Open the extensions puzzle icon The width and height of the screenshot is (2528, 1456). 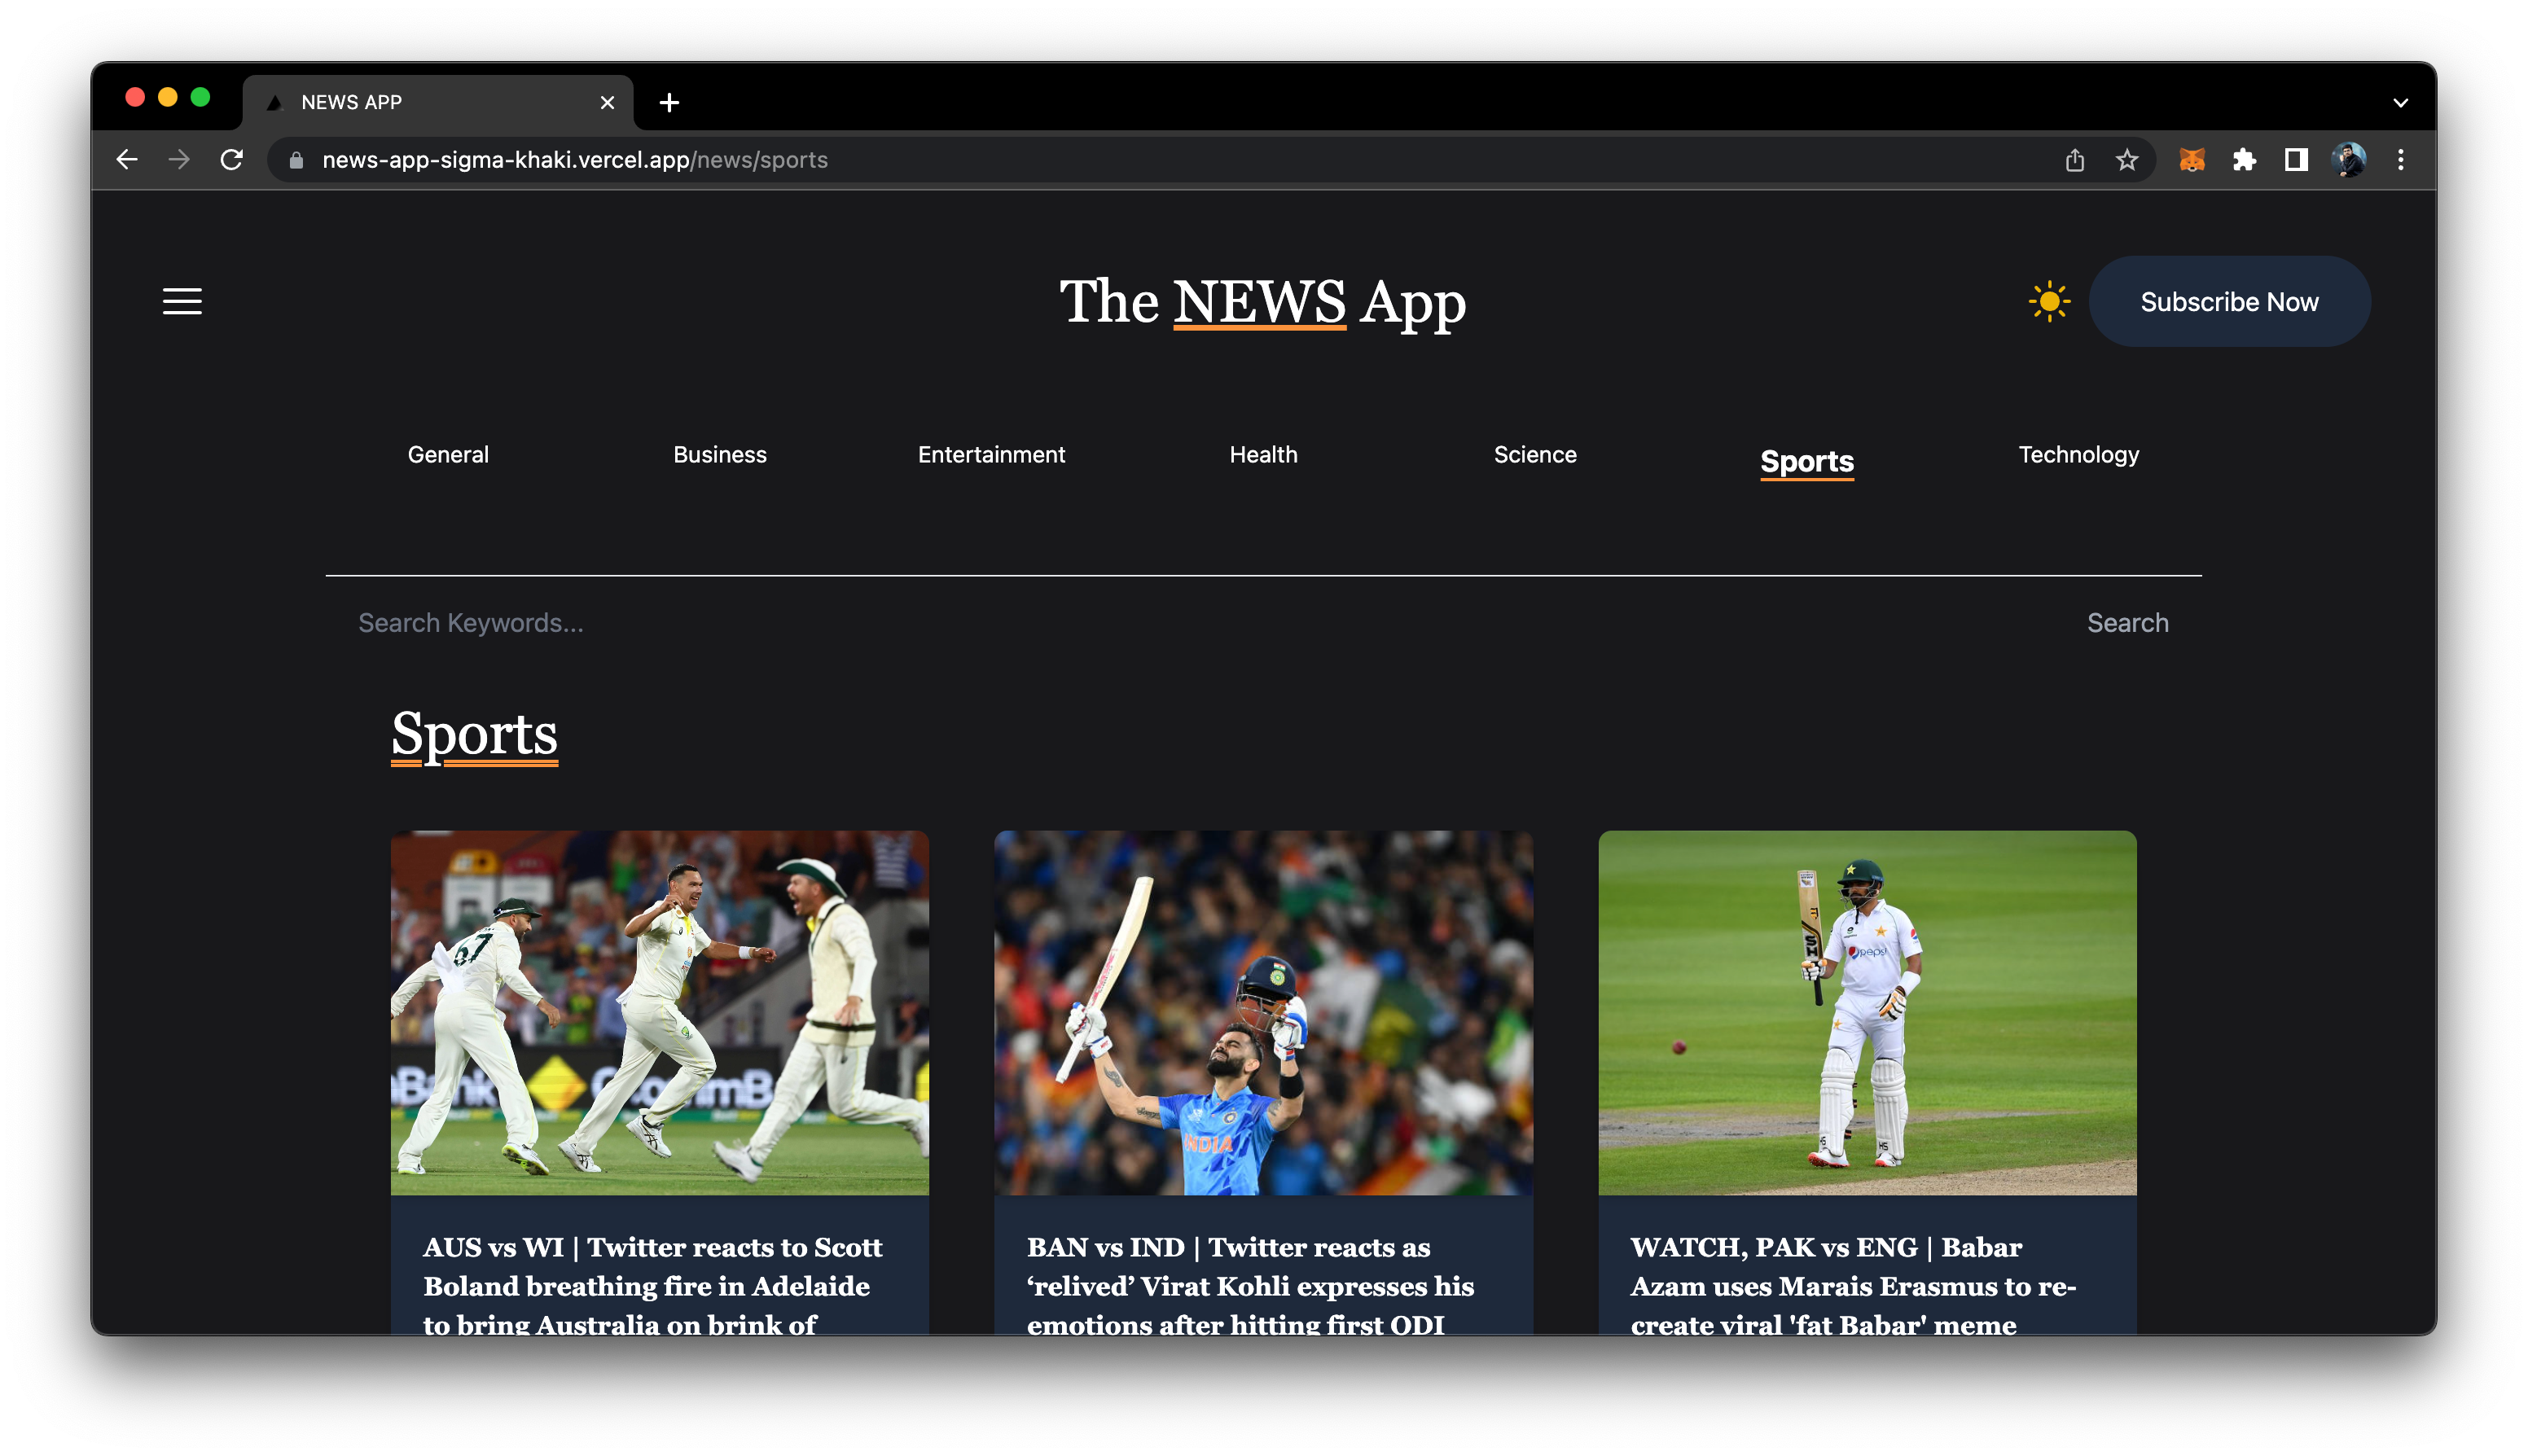point(2243,160)
